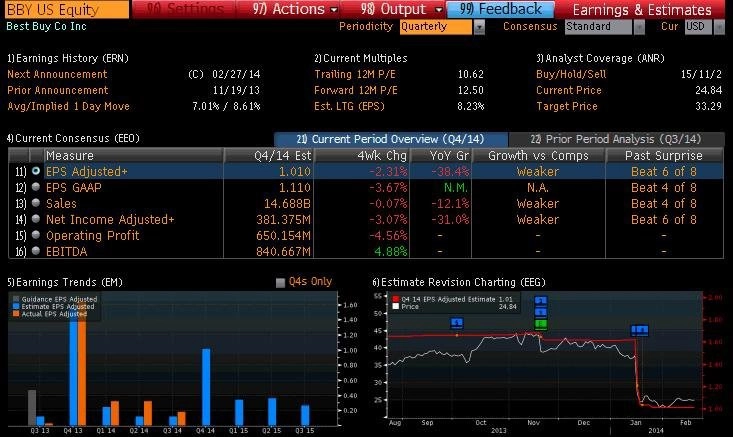Click the Buy/Hold/Sell value 15/11/2
The width and height of the screenshot is (733, 437).
[701, 74]
